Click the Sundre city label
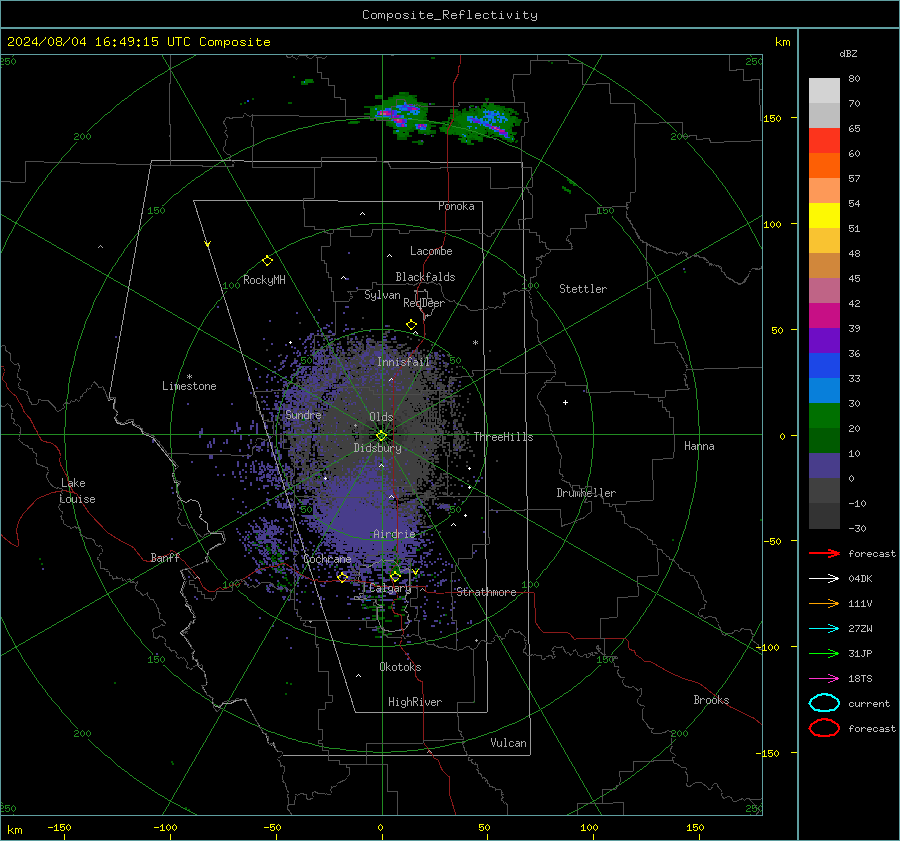 point(303,414)
